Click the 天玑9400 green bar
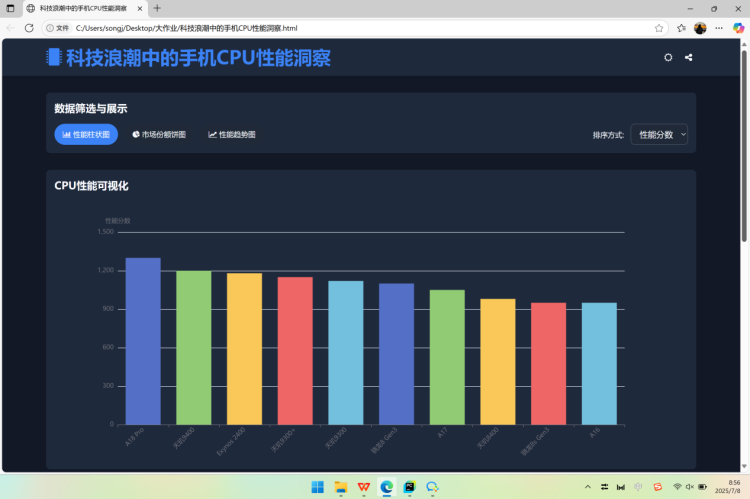750x499 pixels. click(194, 348)
